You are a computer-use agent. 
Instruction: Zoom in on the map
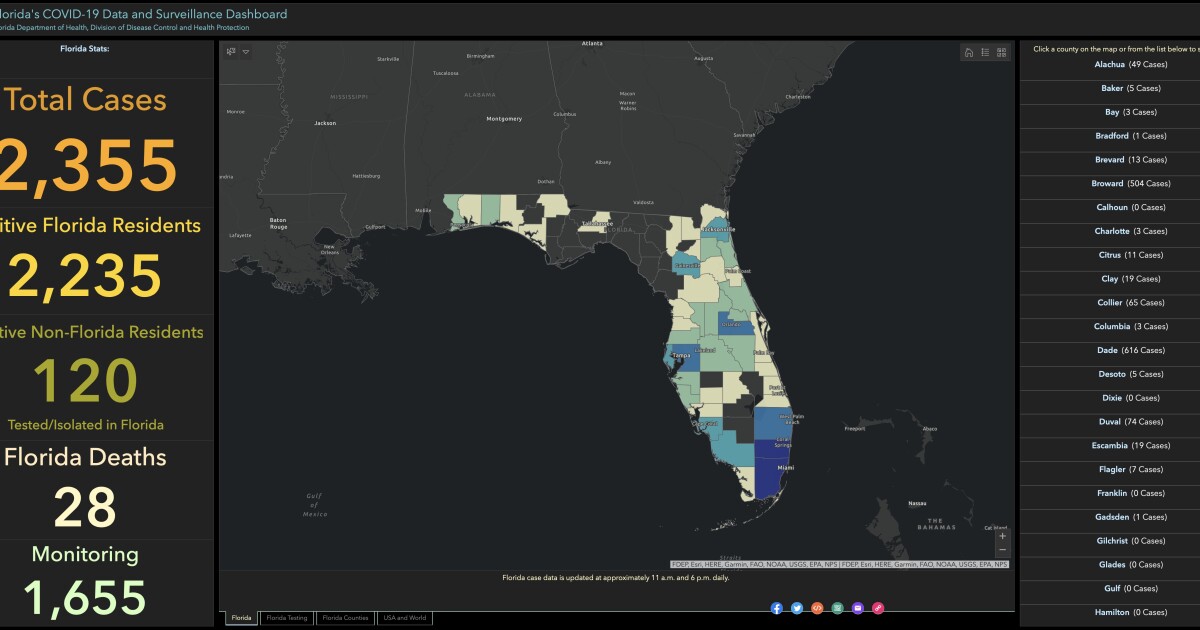click(1003, 536)
